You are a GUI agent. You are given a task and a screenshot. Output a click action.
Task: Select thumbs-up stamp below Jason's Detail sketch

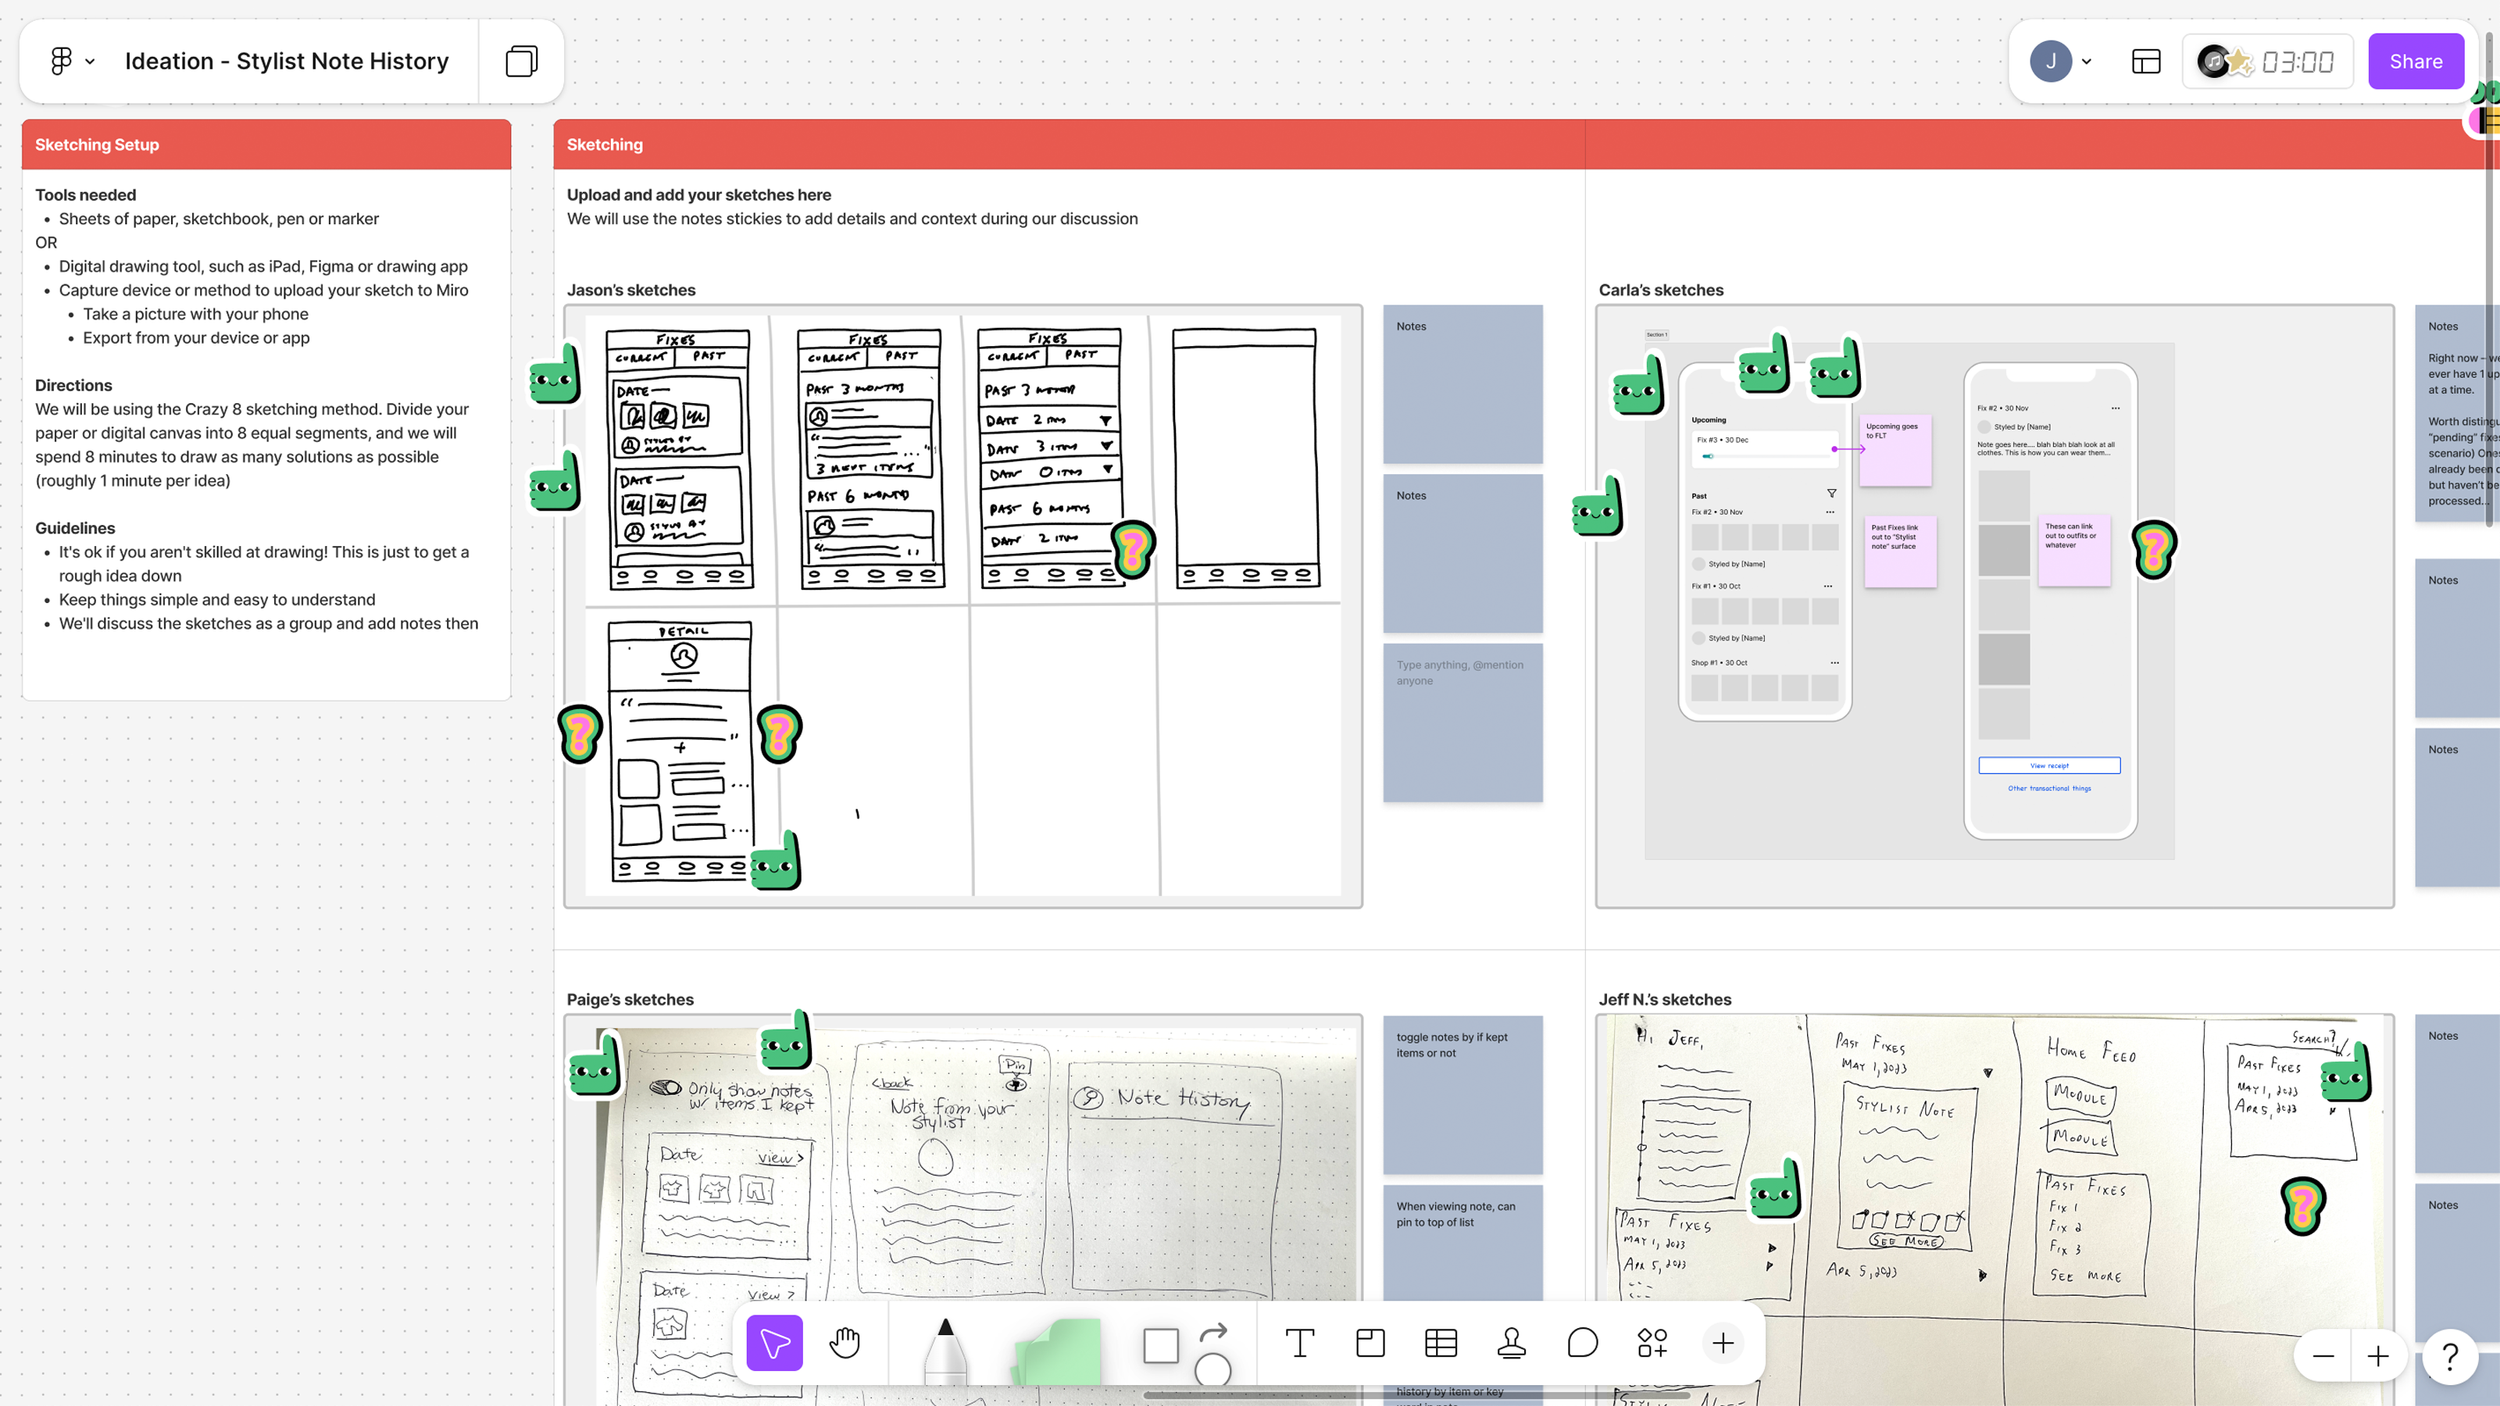776,860
